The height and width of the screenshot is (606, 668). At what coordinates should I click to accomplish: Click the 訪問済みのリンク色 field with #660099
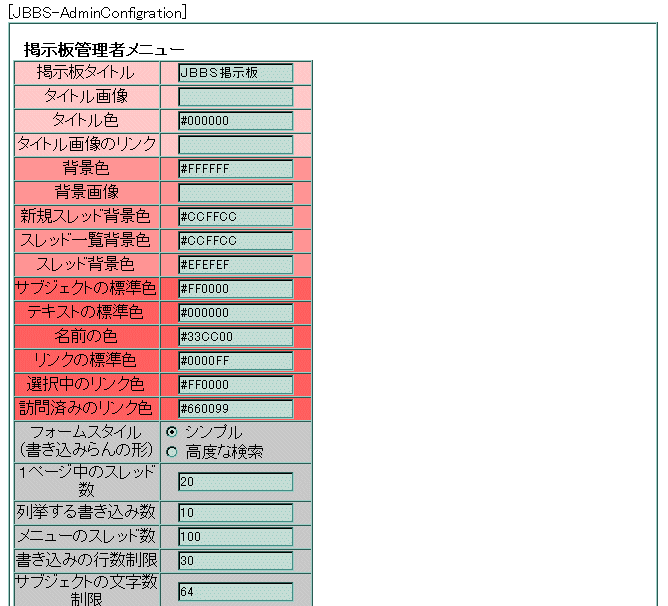[235, 409]
